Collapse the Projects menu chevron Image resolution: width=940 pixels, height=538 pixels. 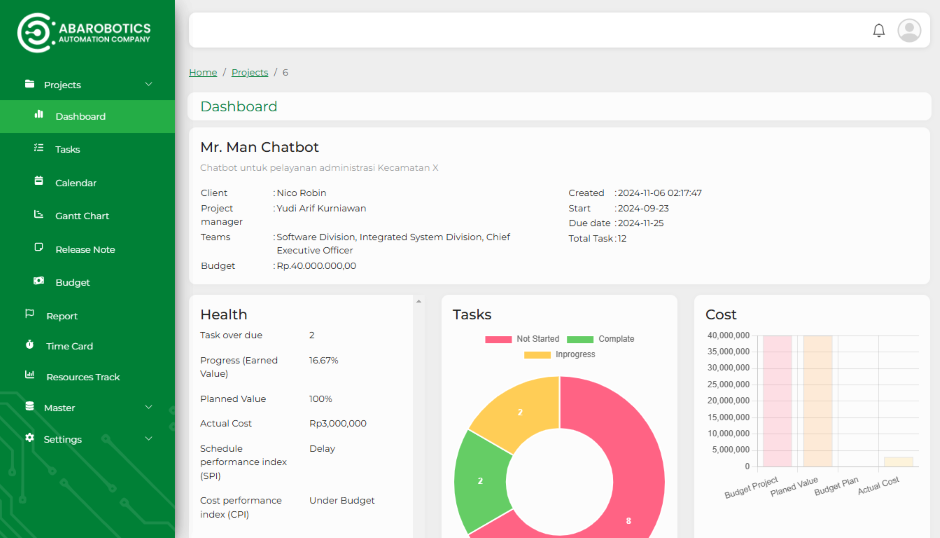(x=149, y=85)
